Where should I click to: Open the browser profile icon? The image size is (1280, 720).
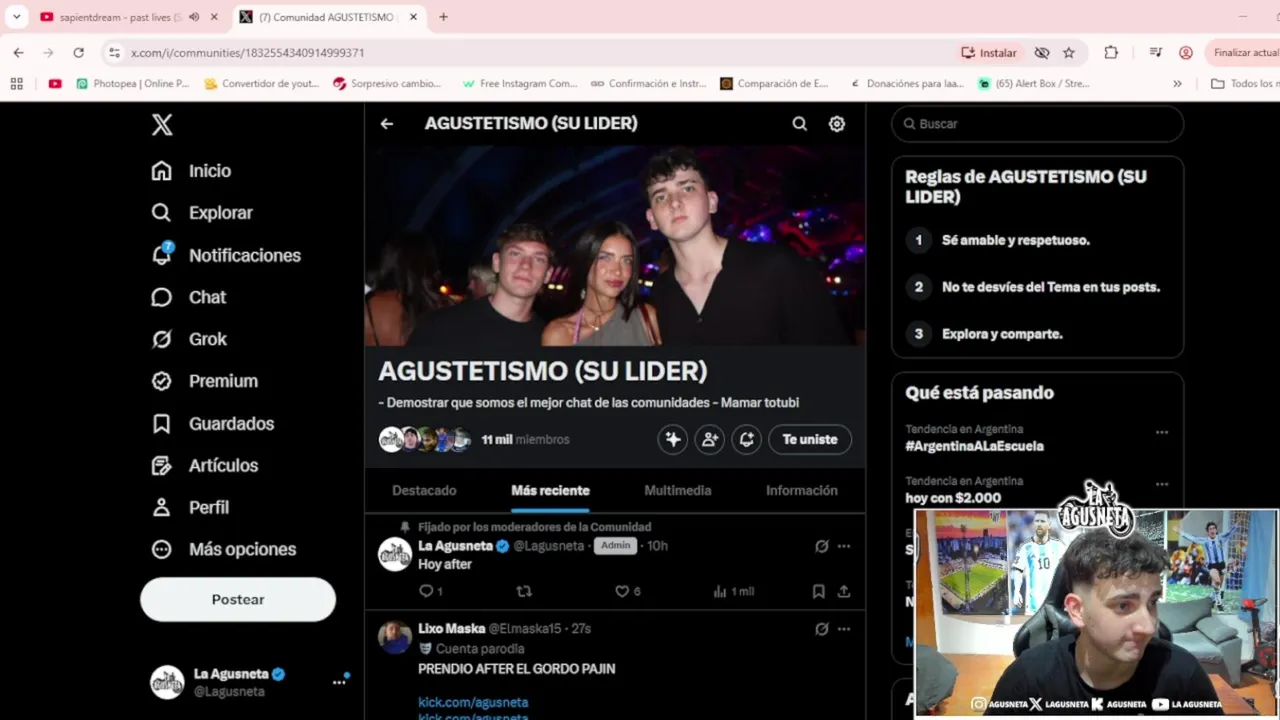(1186, 52)
